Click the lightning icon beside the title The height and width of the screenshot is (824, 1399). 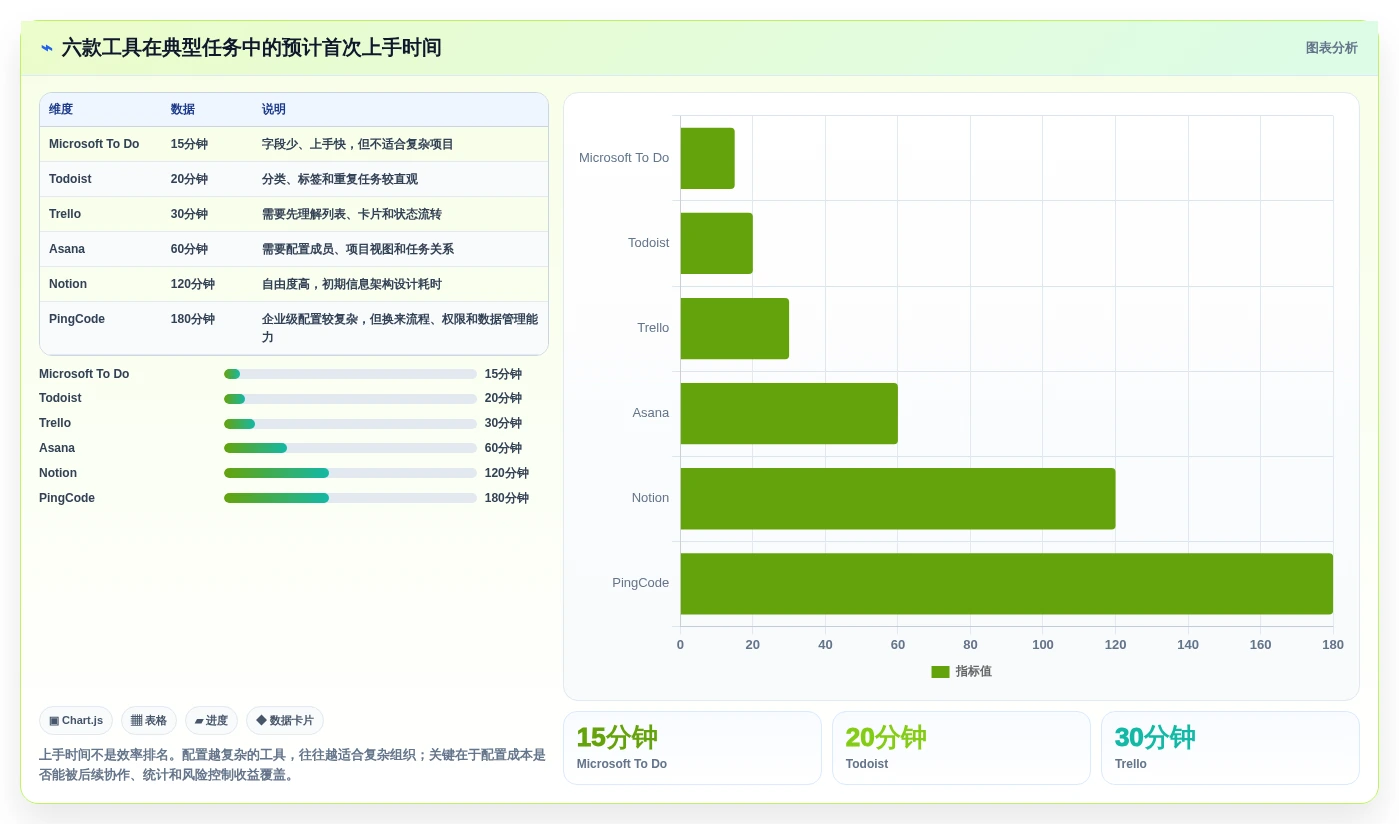[47, 48]
